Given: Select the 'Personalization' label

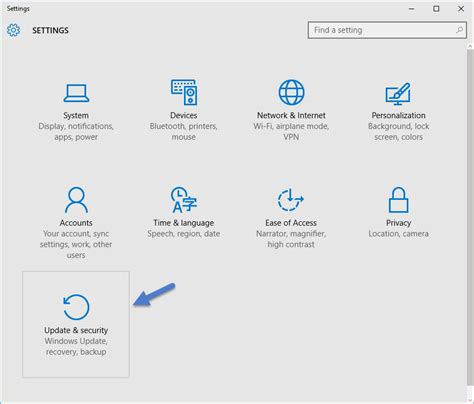Looking at the screenshot, I should pos(398,115).
